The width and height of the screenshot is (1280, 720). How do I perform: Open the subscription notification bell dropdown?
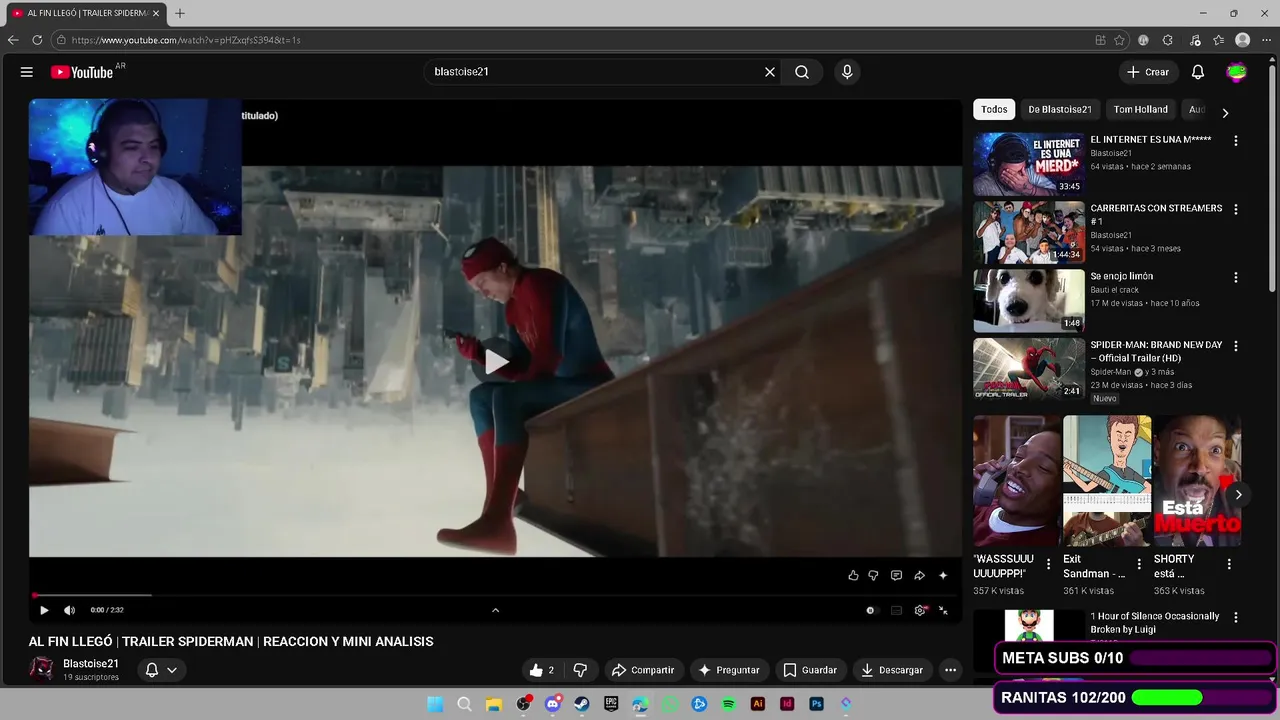tap(161, 670)
